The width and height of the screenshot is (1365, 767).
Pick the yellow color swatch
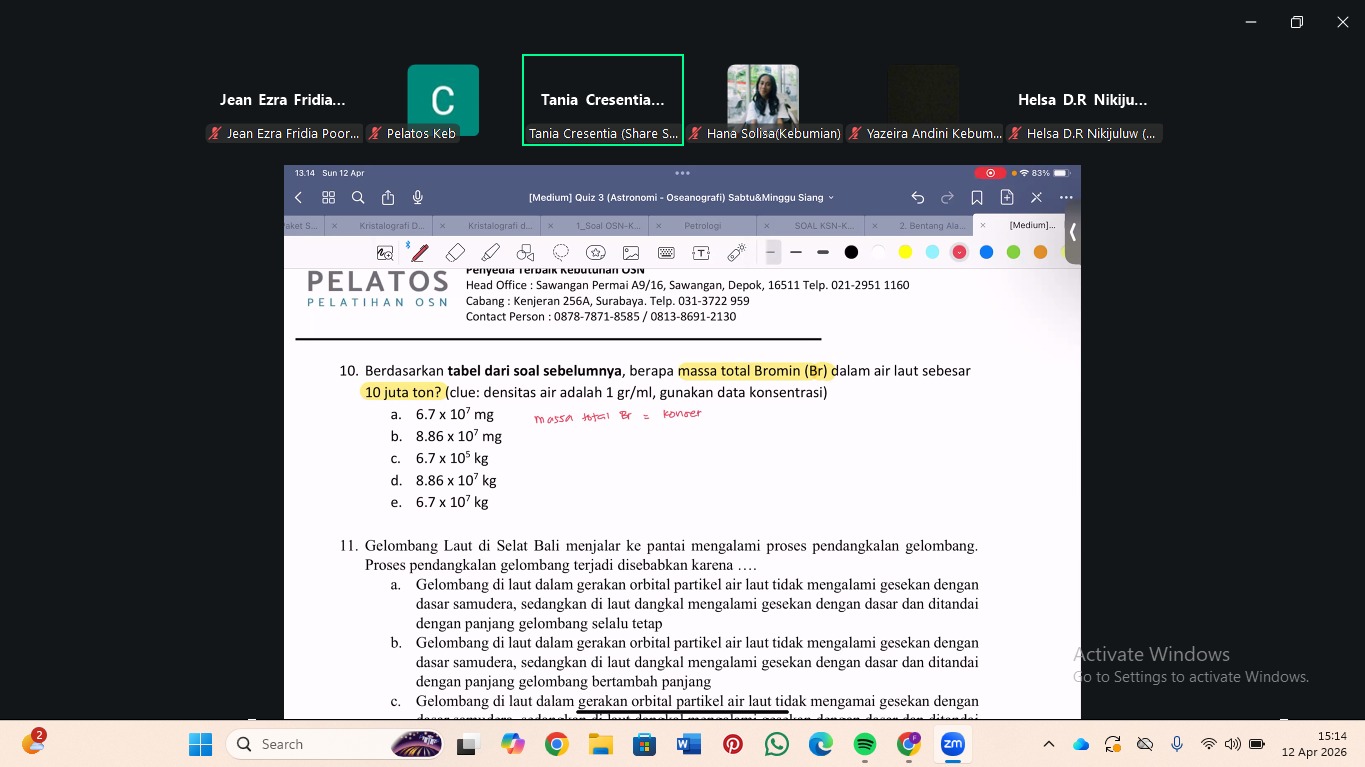coord(905,253)
